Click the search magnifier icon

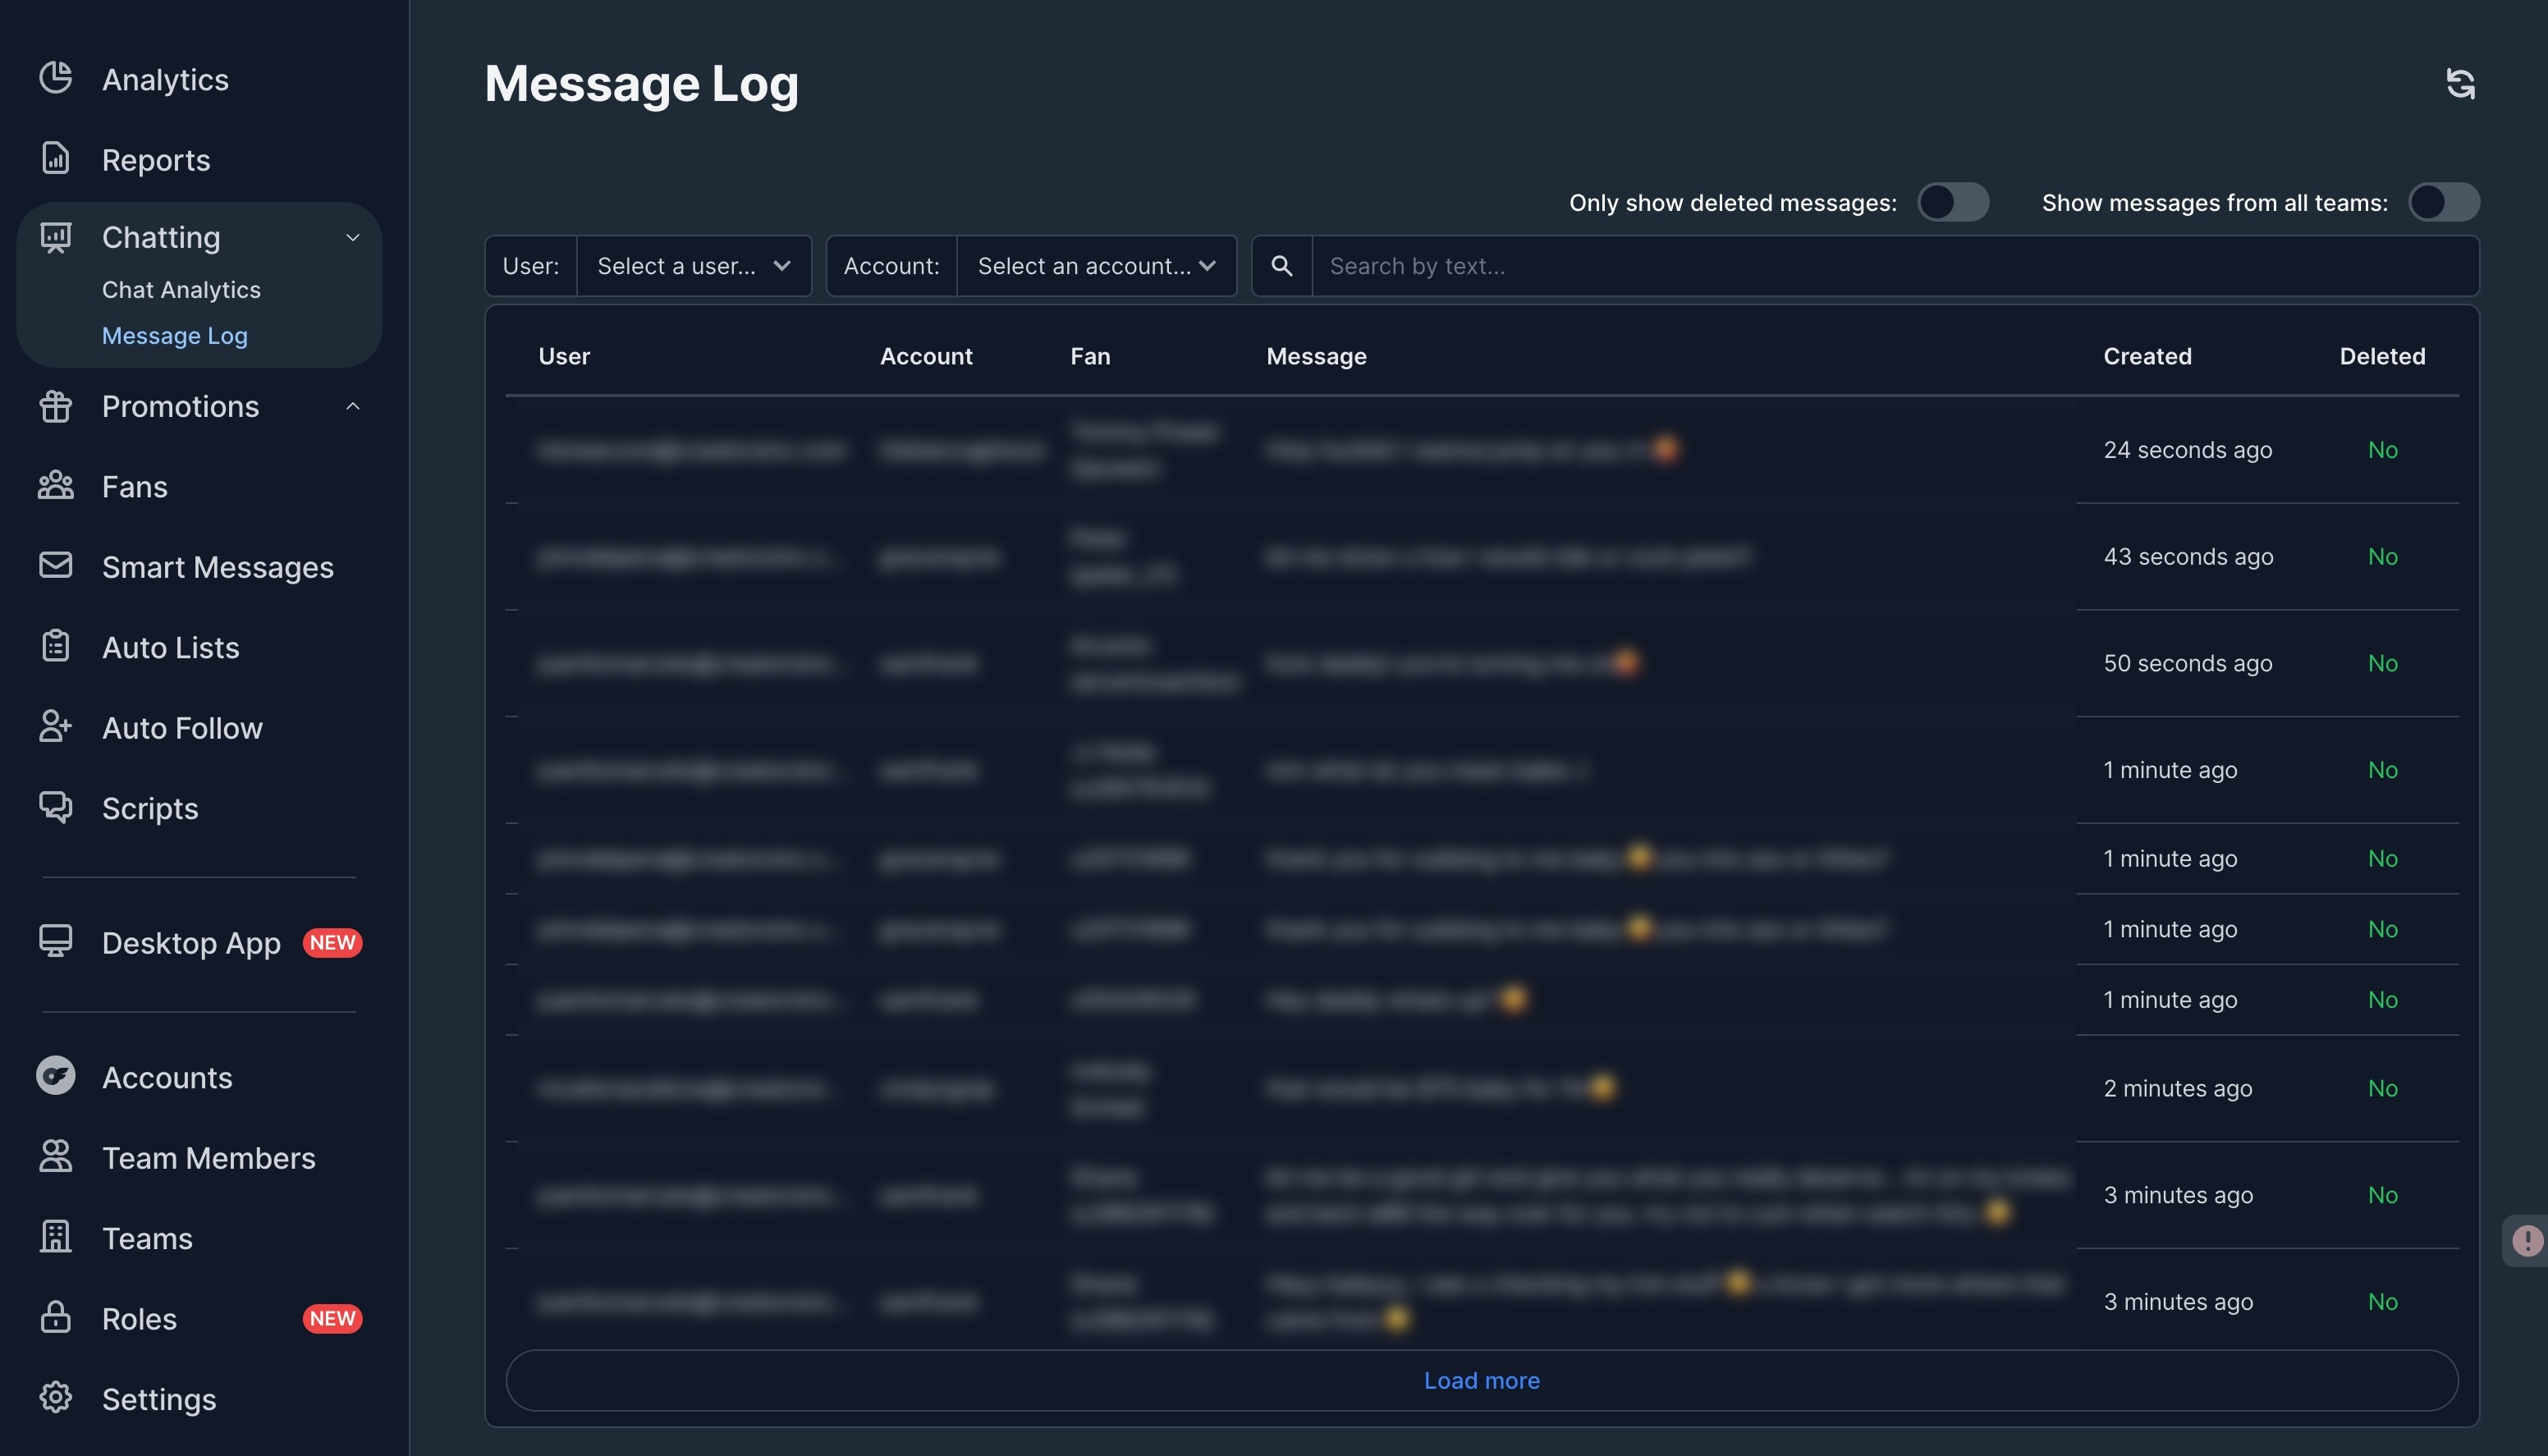pyautogui.click(x=1282, y=266)
